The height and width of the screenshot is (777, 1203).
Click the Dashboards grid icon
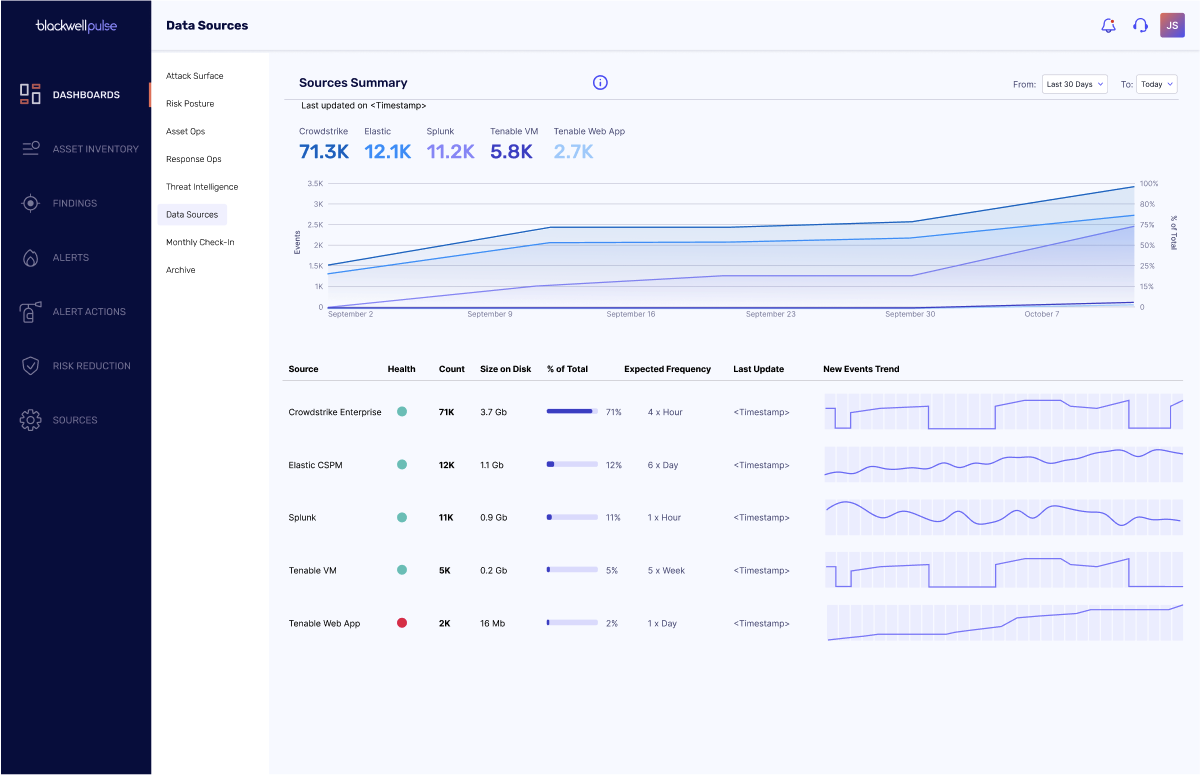pos(31,95)
